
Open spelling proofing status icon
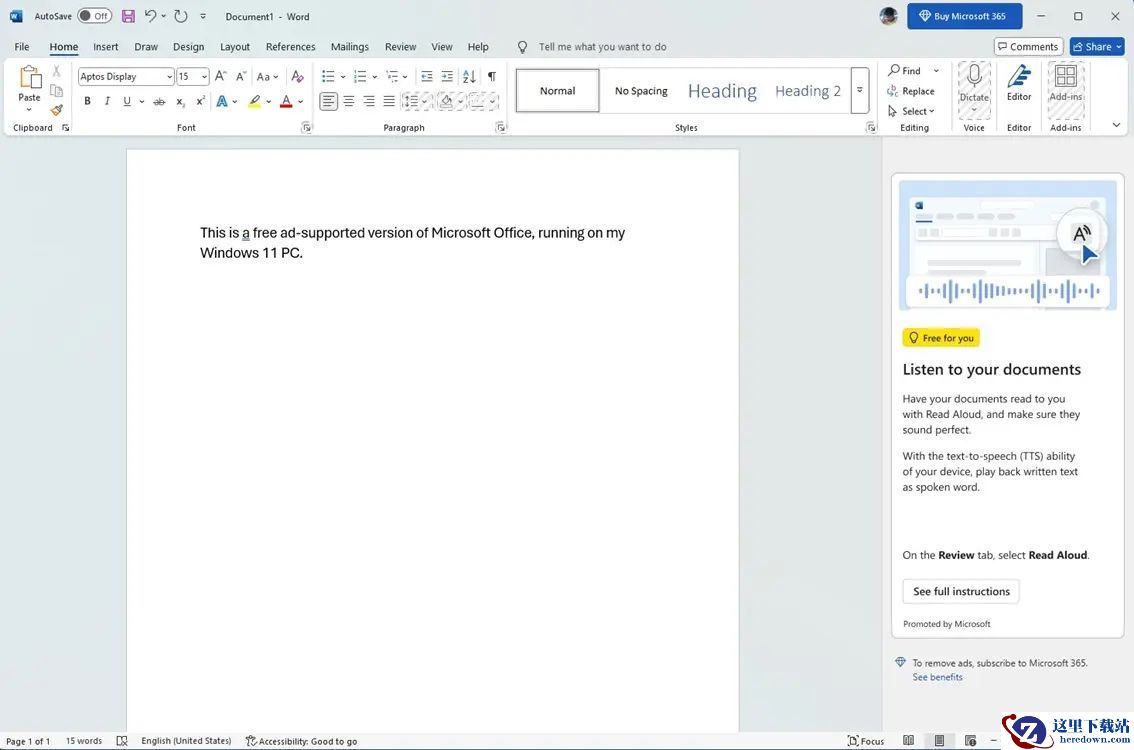click(x=122, y=741)
